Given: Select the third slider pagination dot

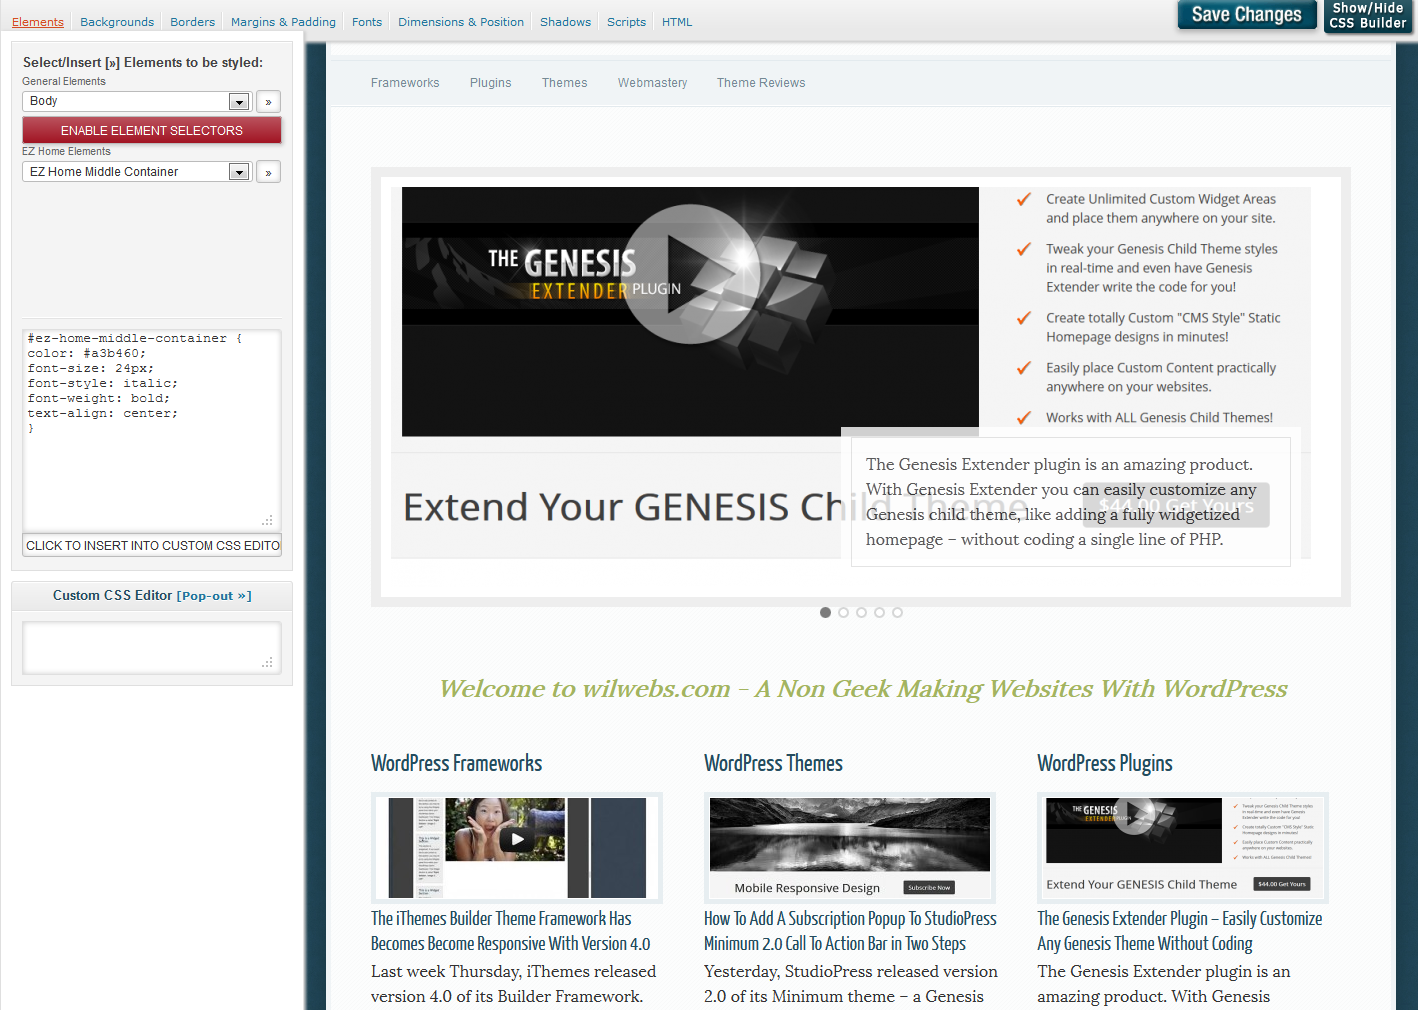Looking at the screenshot, I should pos(861,612).
